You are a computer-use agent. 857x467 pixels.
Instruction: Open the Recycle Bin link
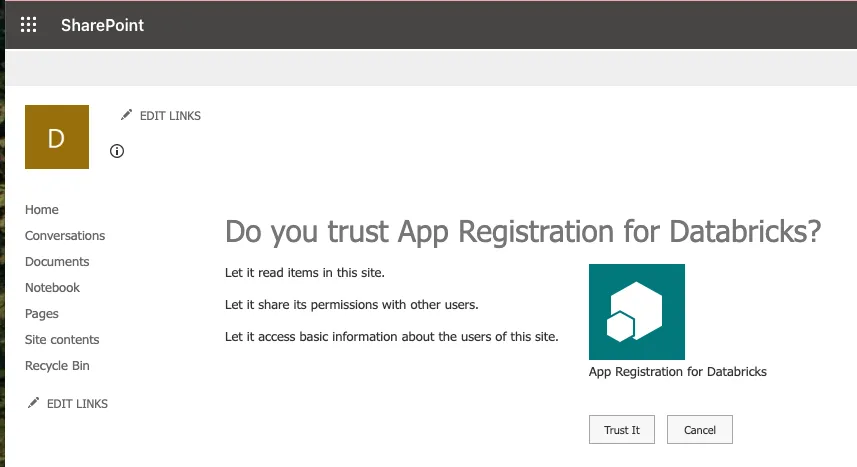[57, 366]
